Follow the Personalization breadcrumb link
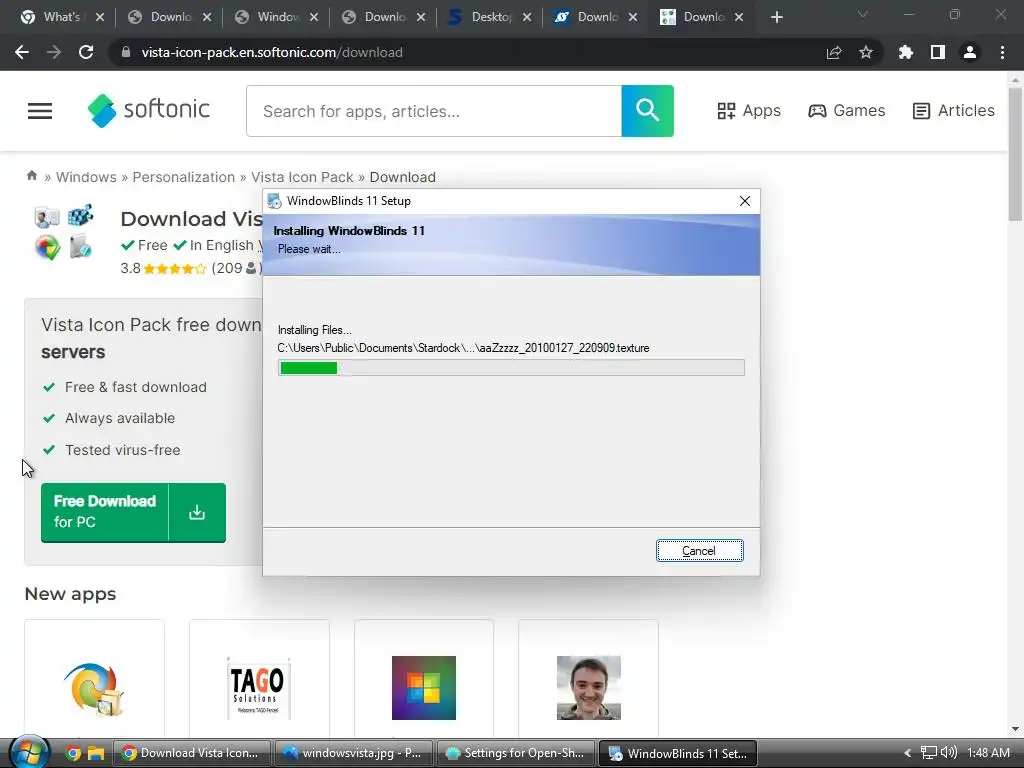This screenshot has width=1024, height=768. pos(184,177)
